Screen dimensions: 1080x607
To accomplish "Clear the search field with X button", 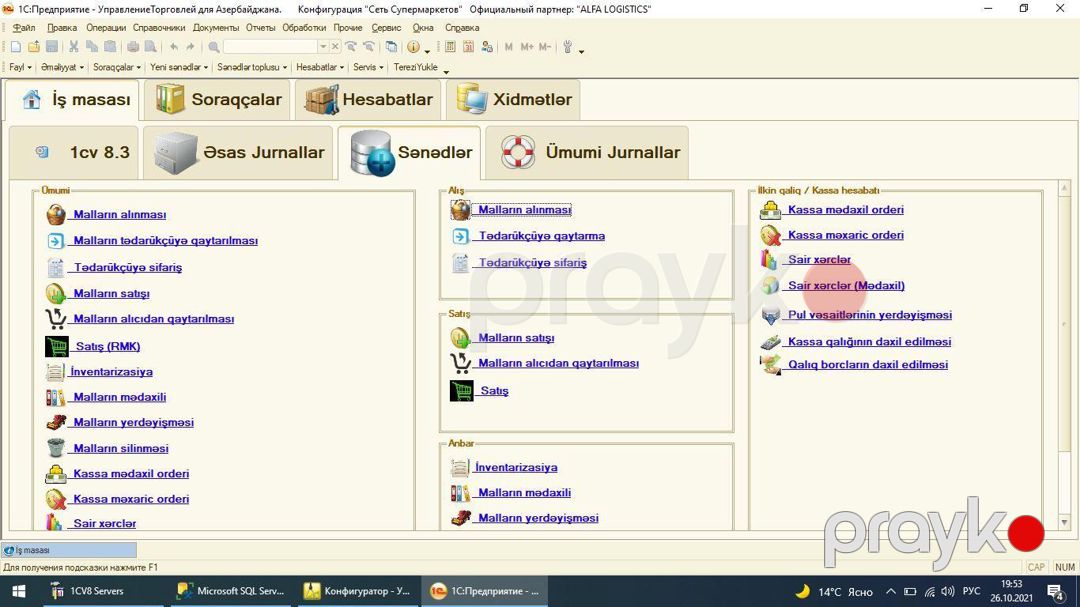I will [x=335, y=47].
